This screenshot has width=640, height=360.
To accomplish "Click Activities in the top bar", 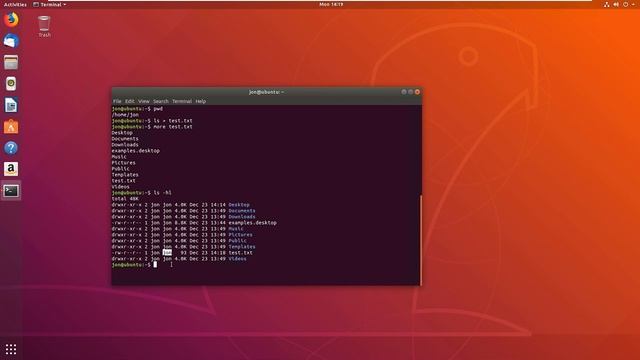I will click(x=15, y=4).
